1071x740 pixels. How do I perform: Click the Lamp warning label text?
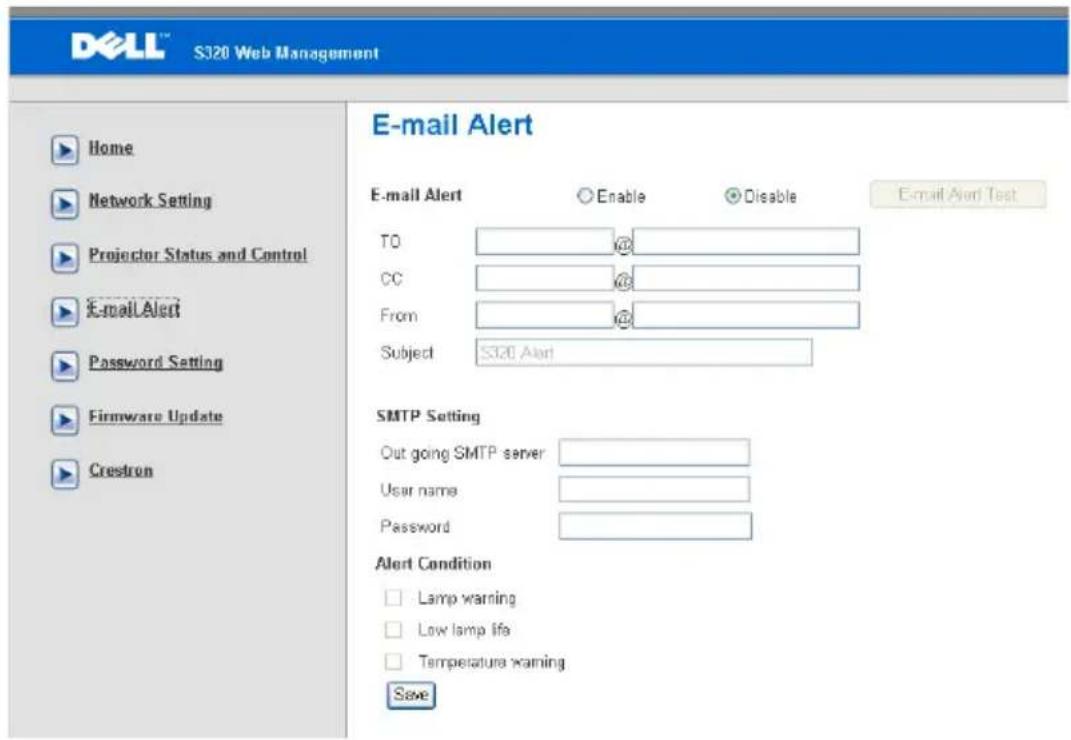point(467,599)
